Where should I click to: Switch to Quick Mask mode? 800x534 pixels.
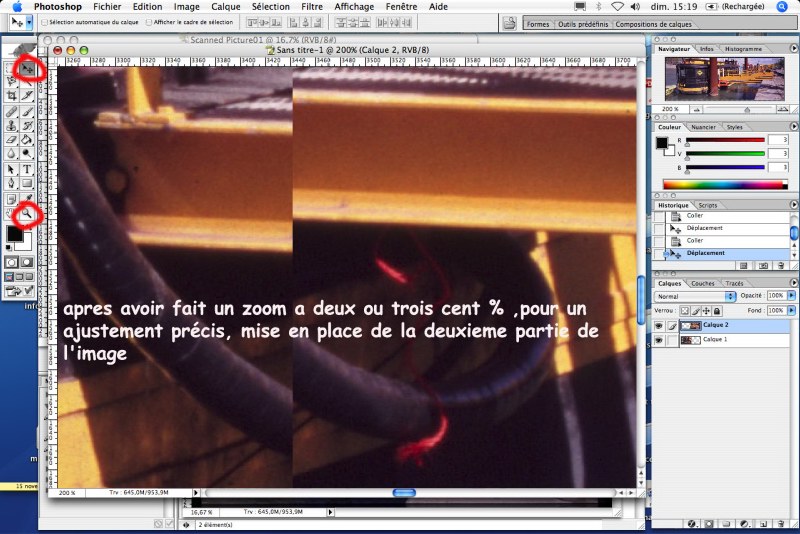[x=27, y=262]
